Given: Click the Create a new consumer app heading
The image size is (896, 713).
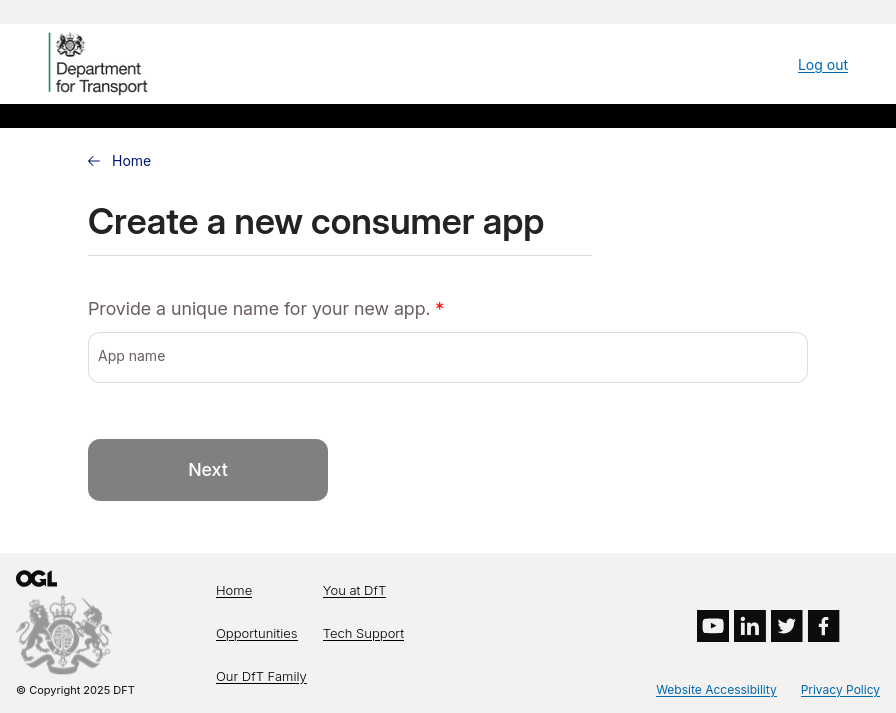Looking at the screenshot, I should pos(316,222).
